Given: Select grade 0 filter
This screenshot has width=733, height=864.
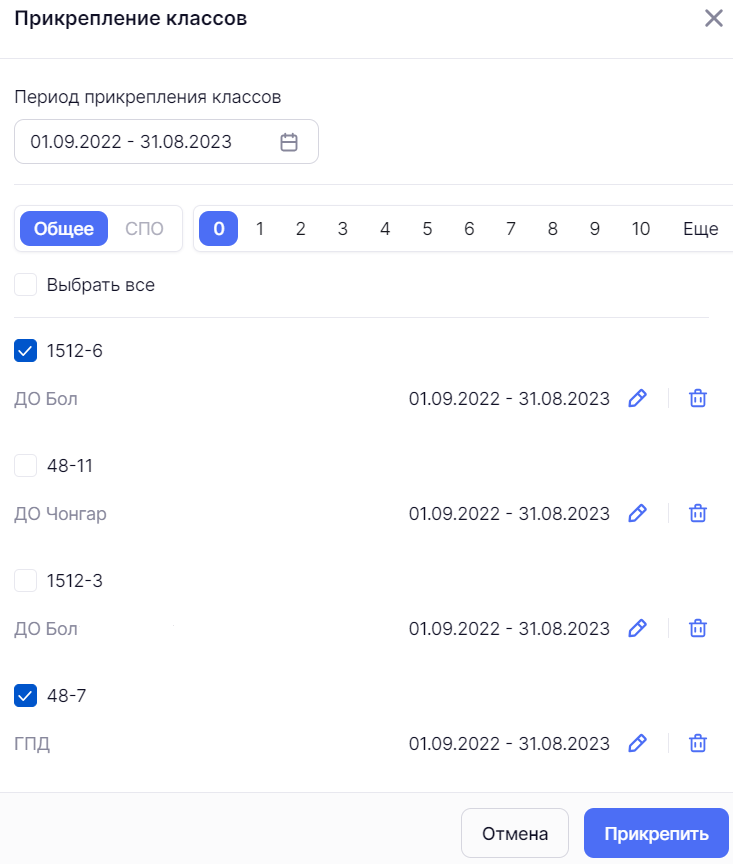Looking at the screenshot, I should pos(219,229).
